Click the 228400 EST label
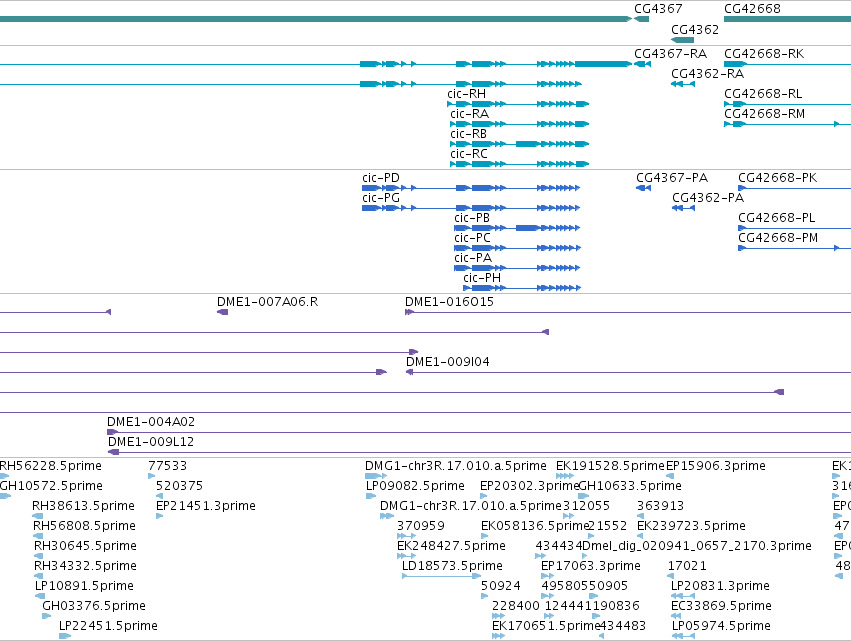Viewport: 851px width, 641px height. click(x=516, y=606)
